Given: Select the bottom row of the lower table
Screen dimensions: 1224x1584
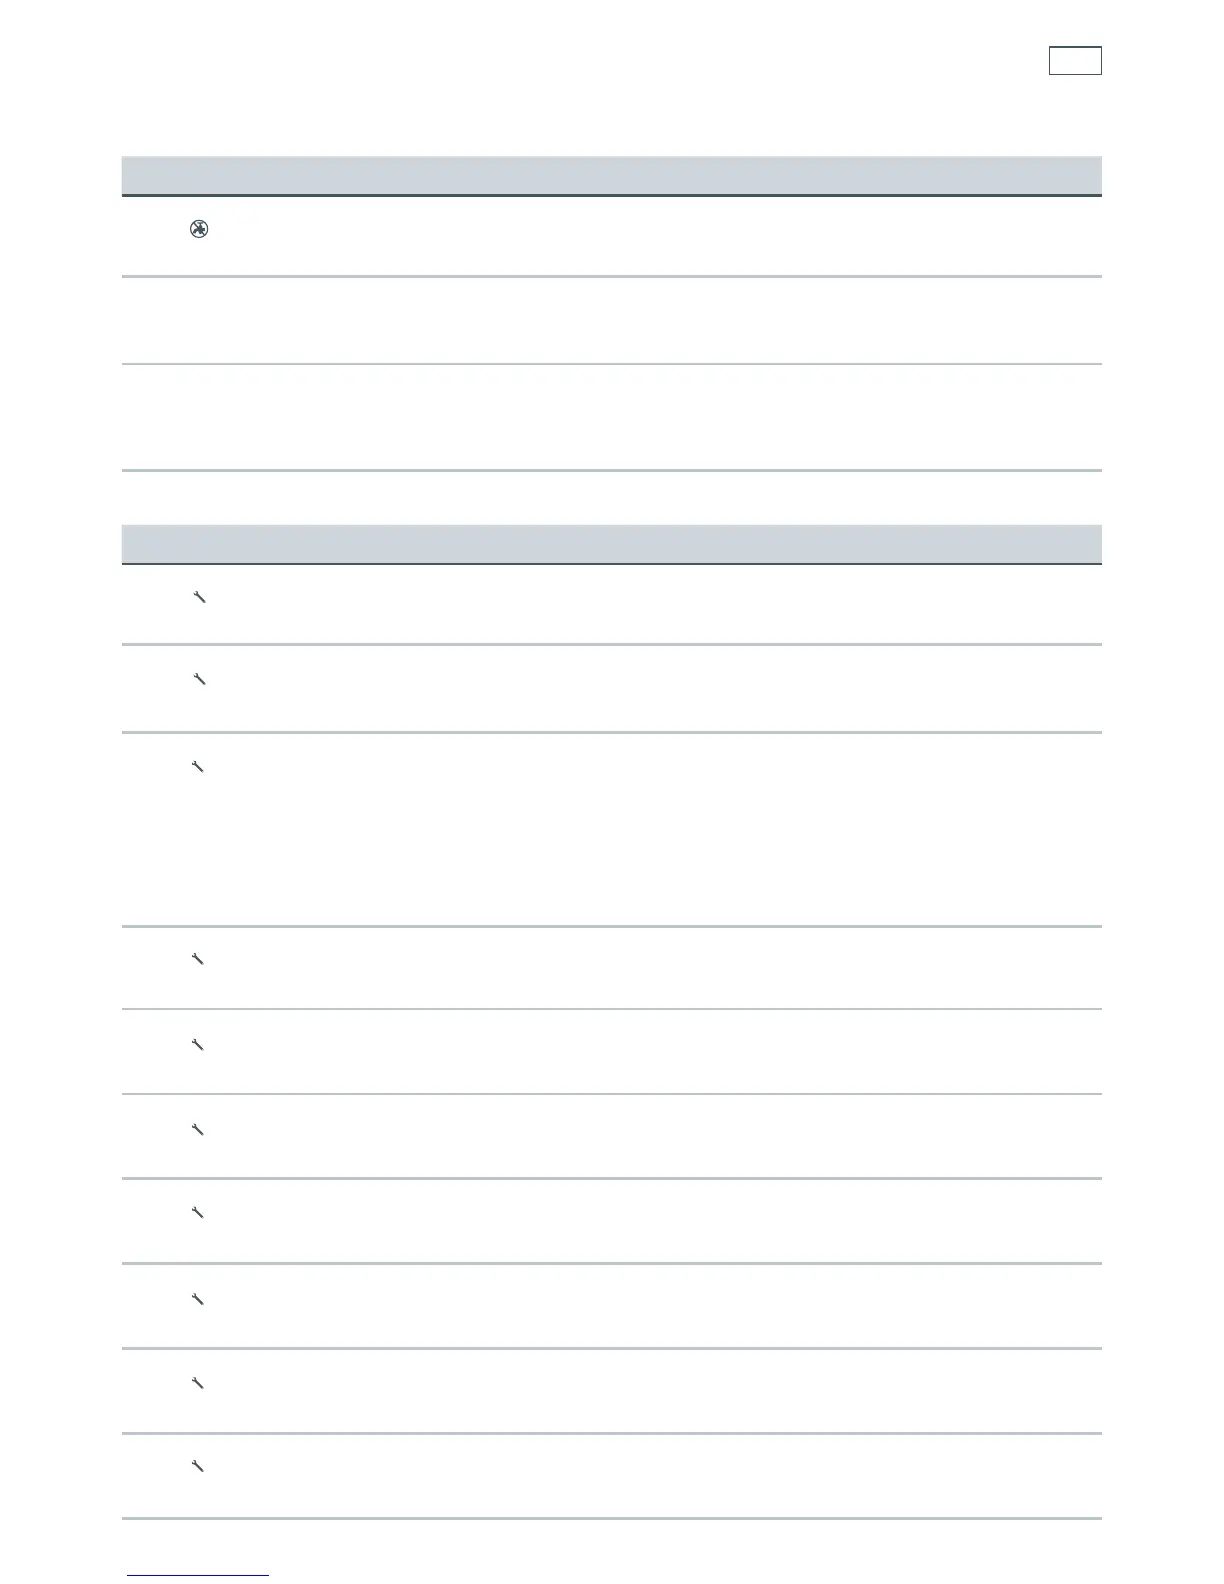Looking at the screenshot, I should click(x=612, y=1476).
